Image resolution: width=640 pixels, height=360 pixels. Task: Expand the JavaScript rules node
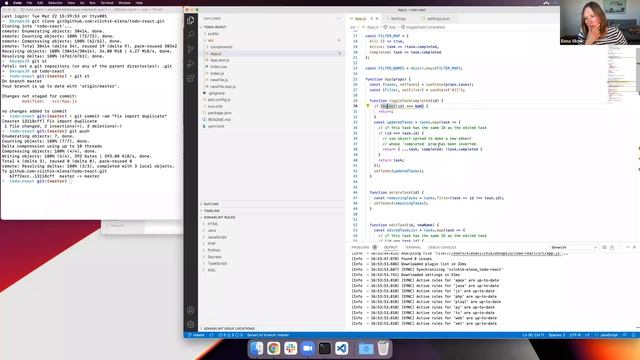217,237
